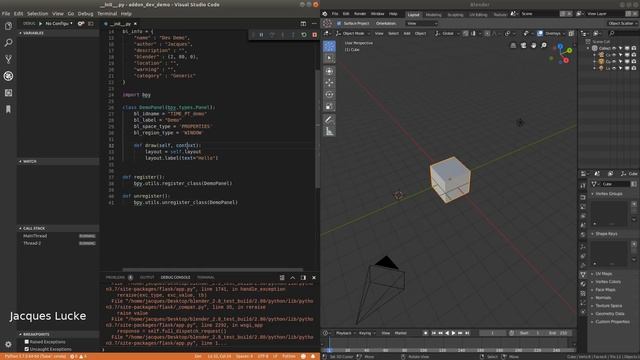Open the debug configuration dropdown
Image resolution: width=640 pixels, height=360 pixels.
point(59,24)
